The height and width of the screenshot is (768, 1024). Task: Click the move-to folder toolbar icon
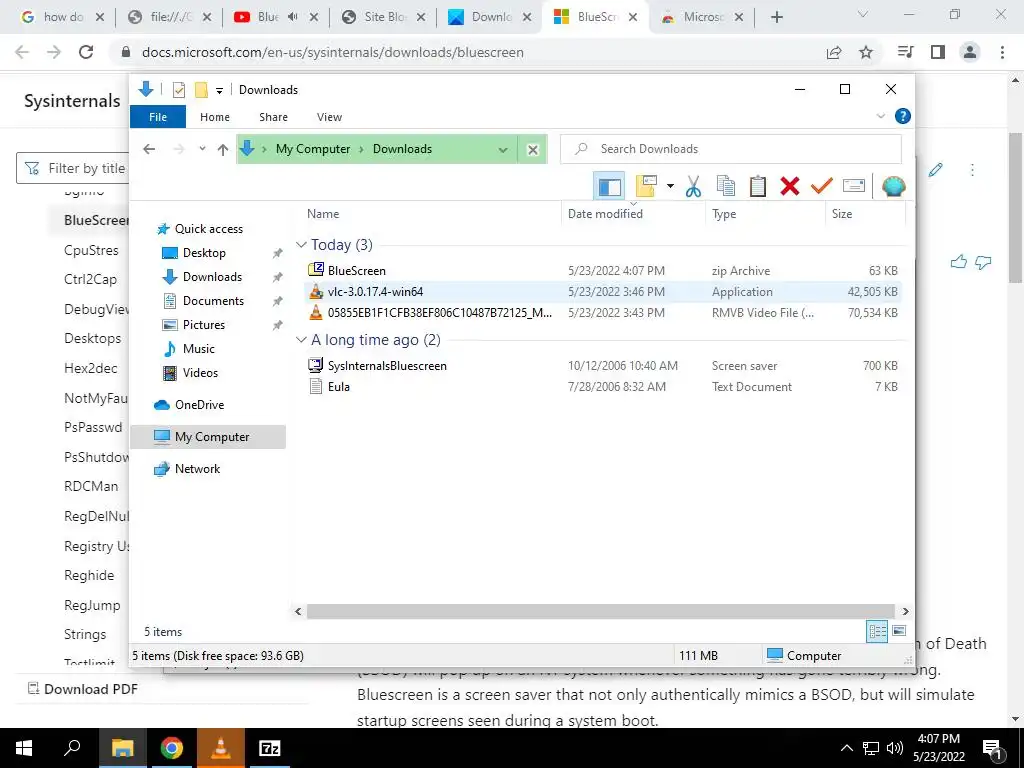tap(646, 186)
